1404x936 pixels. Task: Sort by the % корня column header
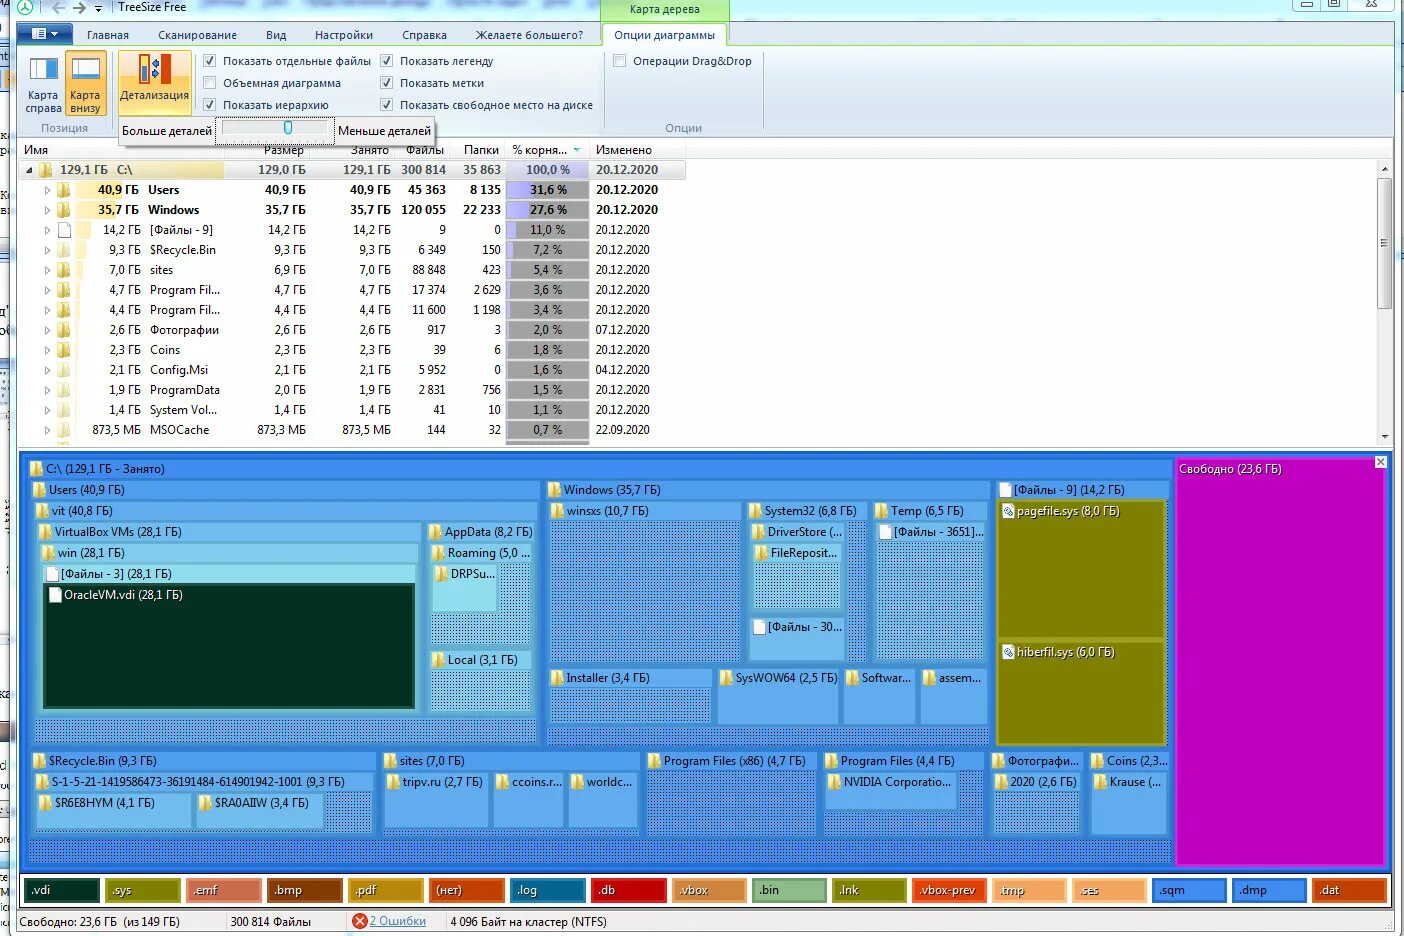547,150
